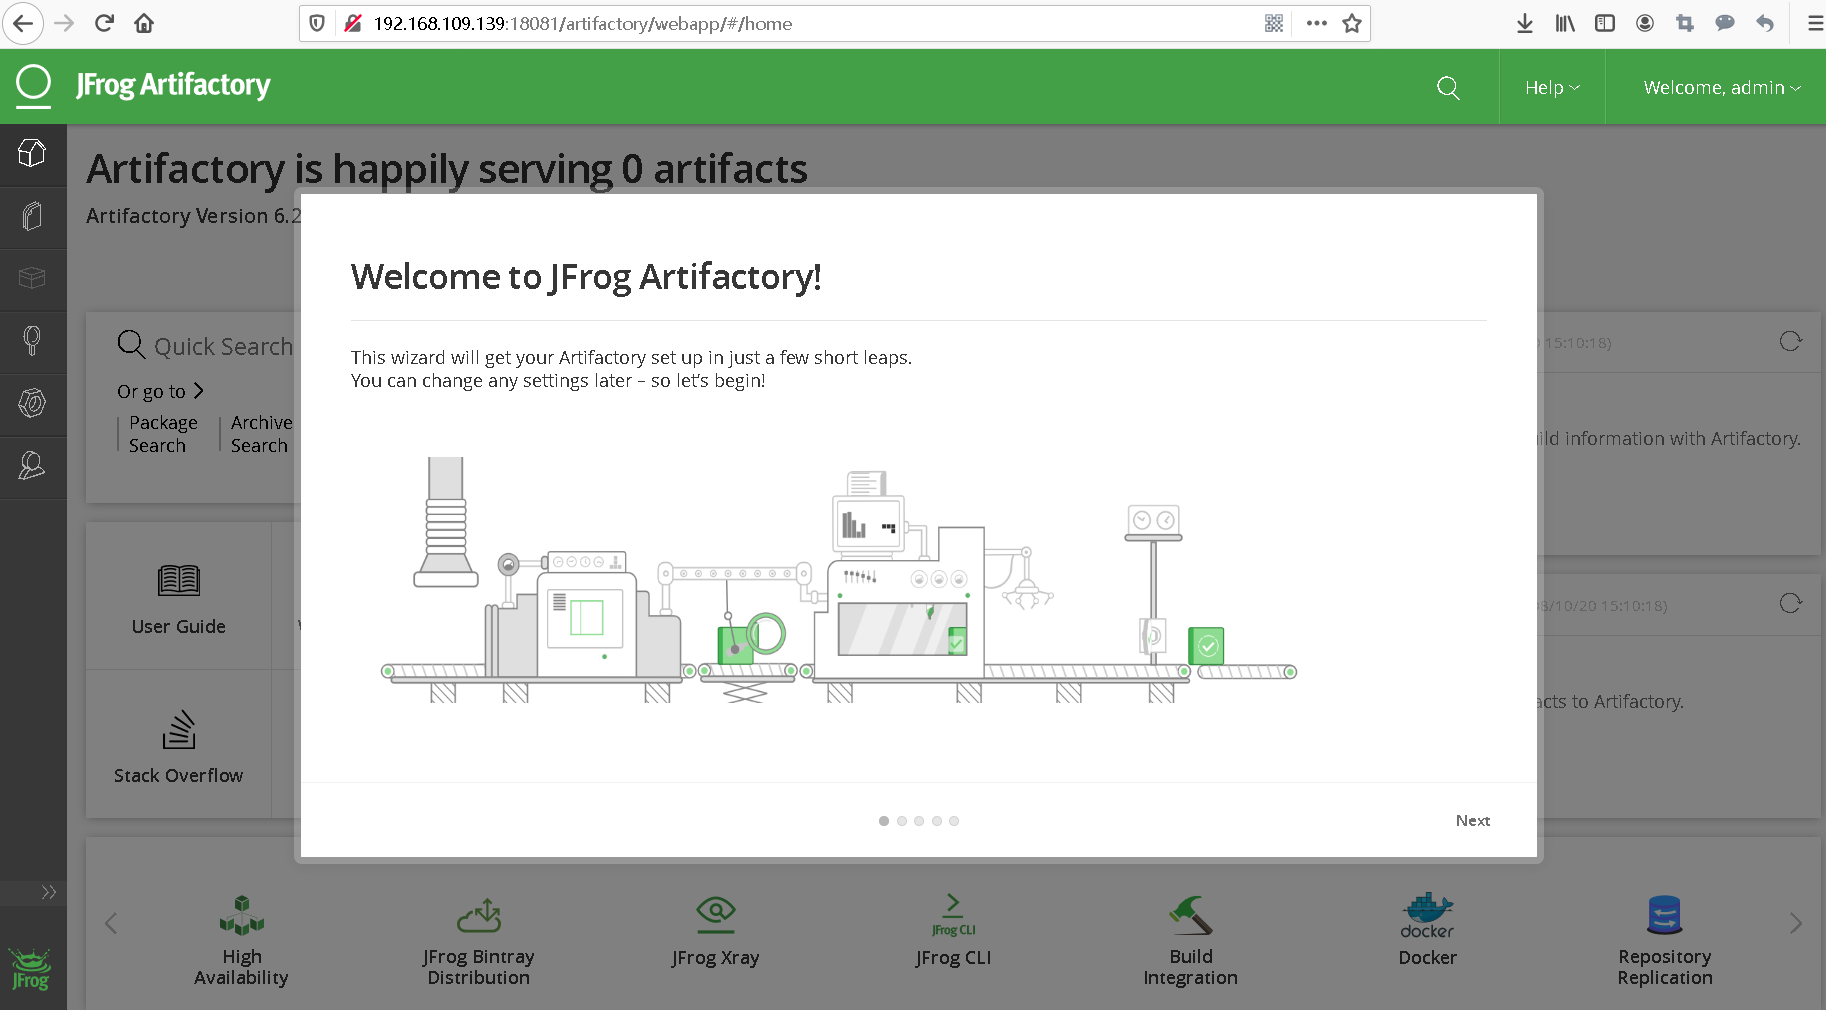Click the undo arrow toolbar icon

(1765, 23)
